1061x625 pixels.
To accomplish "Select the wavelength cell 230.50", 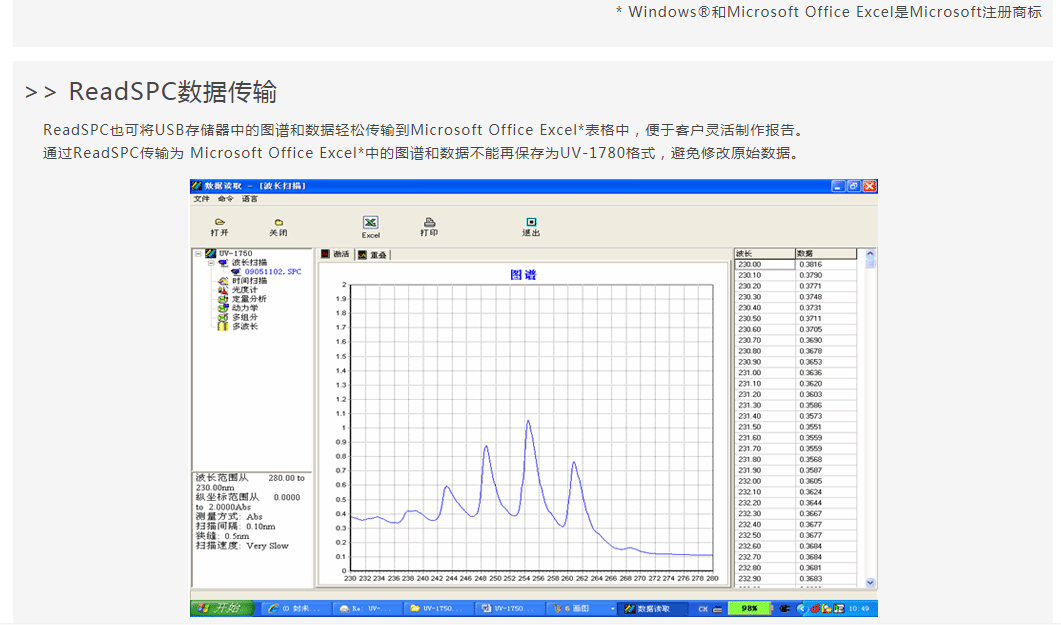I will (765, 319).
